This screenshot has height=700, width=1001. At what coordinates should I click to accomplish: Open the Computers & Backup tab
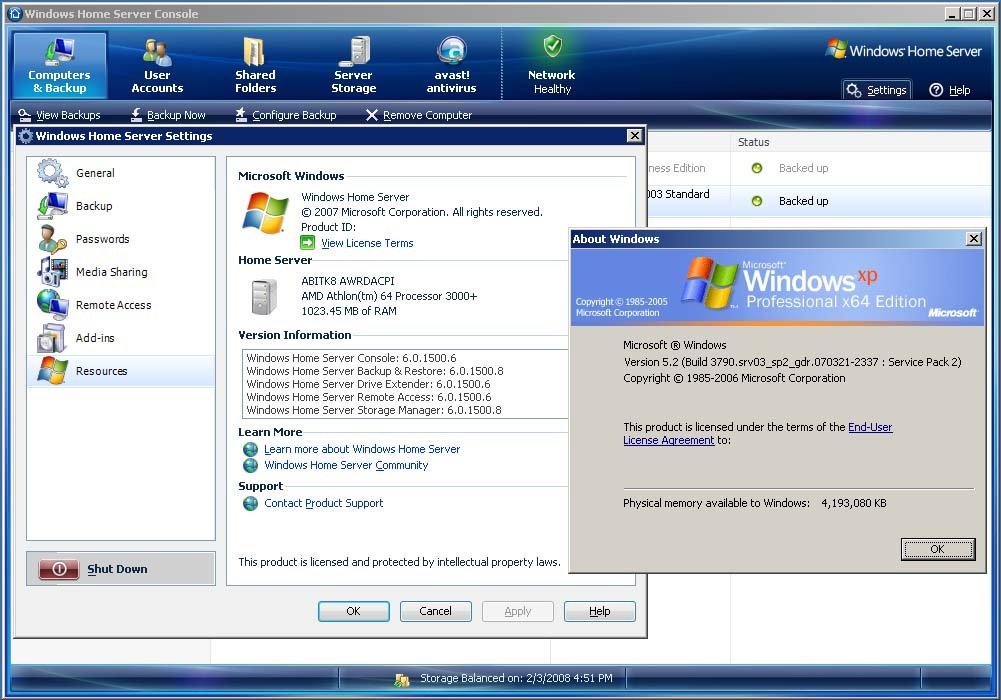click(x=59, y=65)
